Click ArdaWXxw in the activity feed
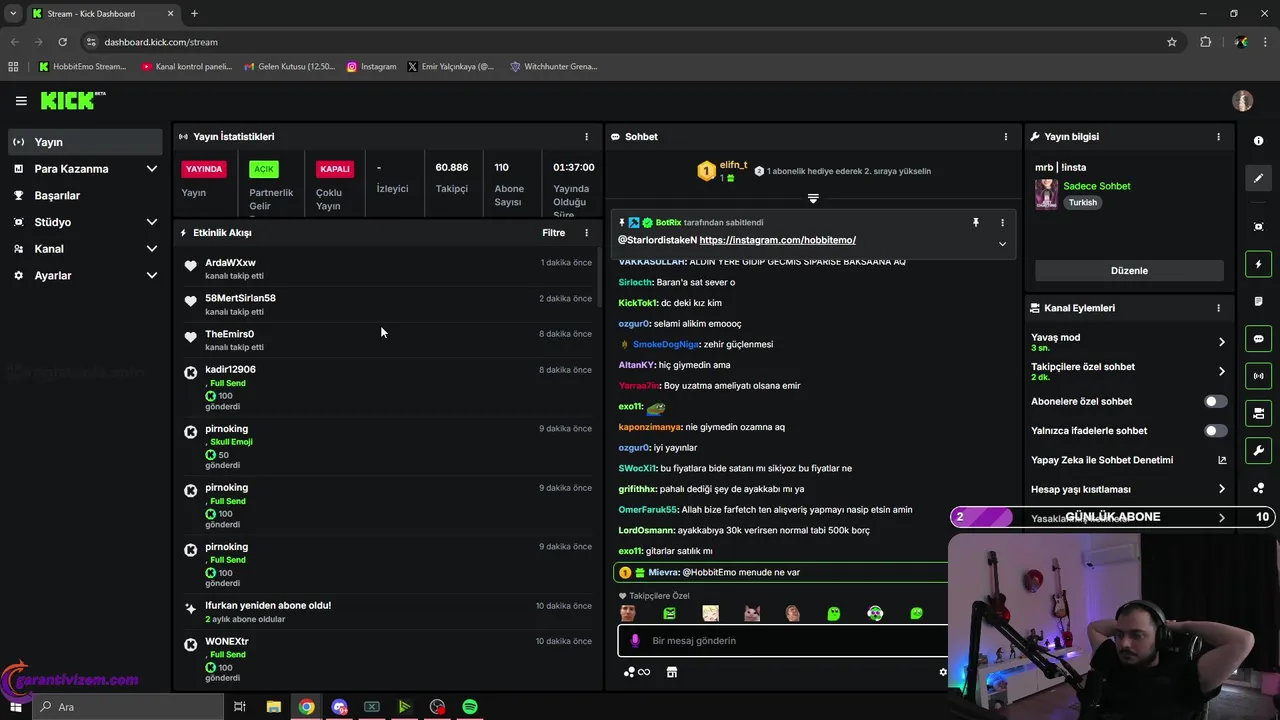This screenshot has width=1280, height=720. point(230,263)
